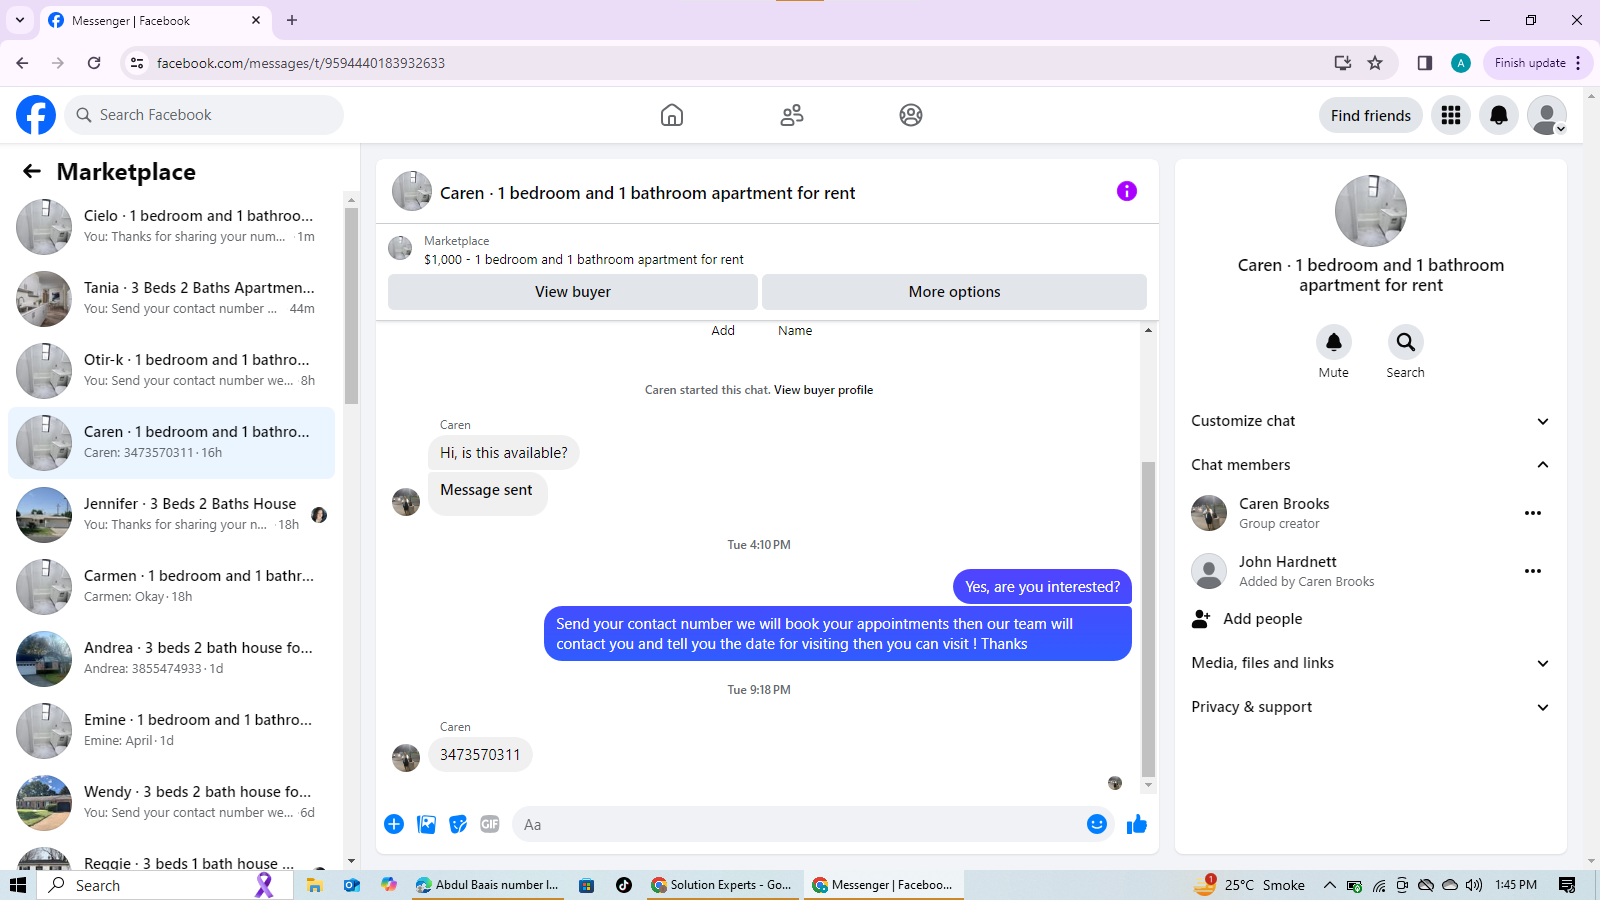The height and width of the screenshot is (900, 1600).
Task: Focus the Aa message input box
Action: (x=796, y=824)
